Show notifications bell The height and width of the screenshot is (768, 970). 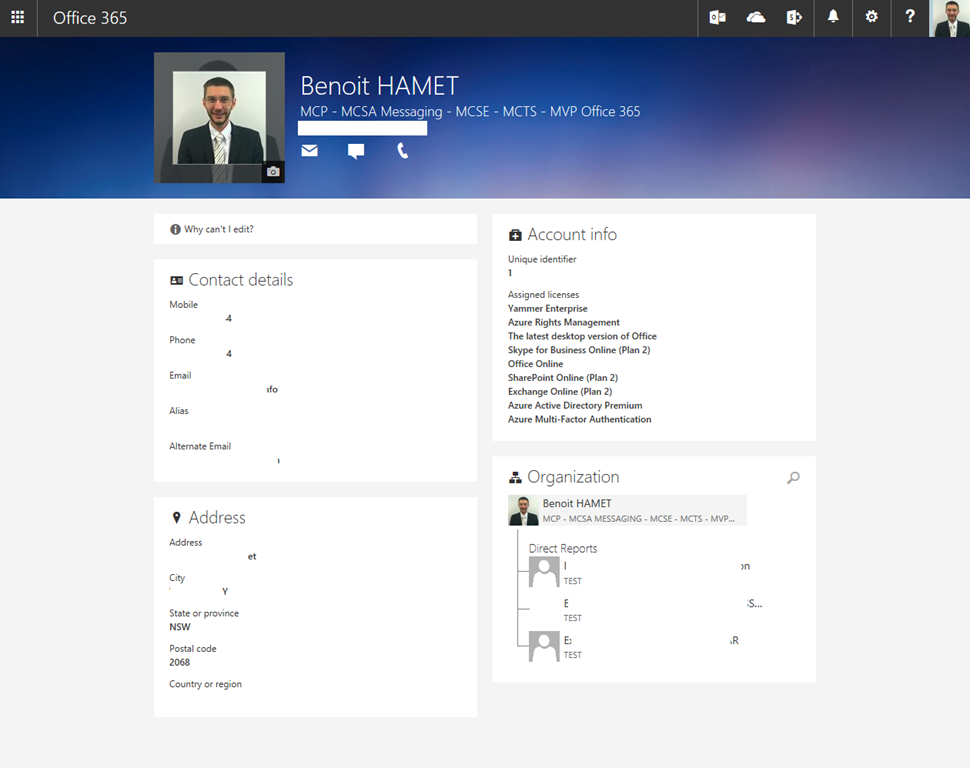833,18
